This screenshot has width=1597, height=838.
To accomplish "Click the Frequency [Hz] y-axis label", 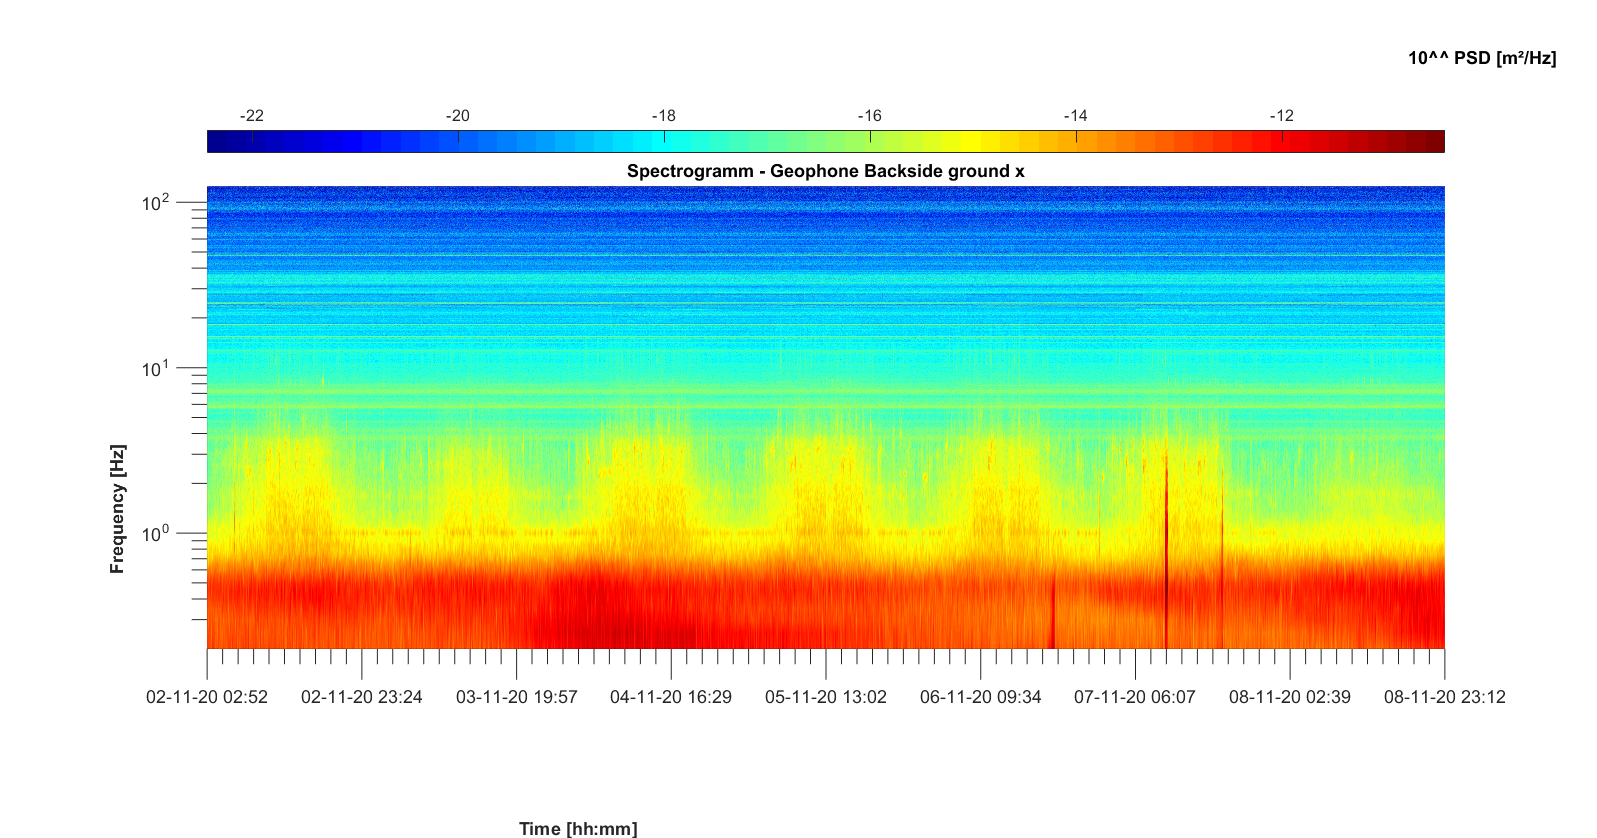I will (118, 509).
